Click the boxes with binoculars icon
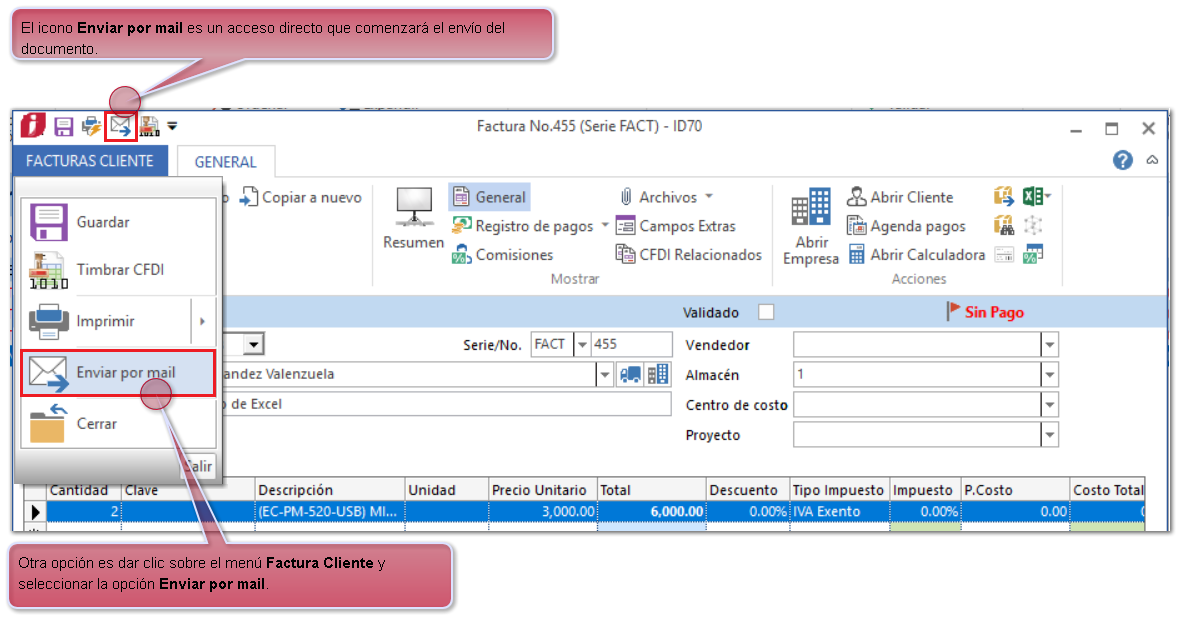Image resolution: width=1179 pixels, height=620 pixels. [1003, 225]
